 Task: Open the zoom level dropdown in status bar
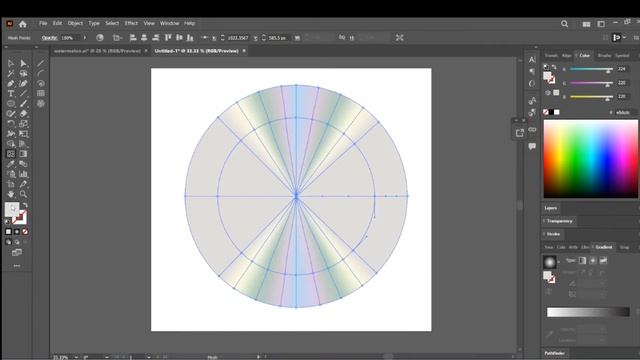(76, 357)
